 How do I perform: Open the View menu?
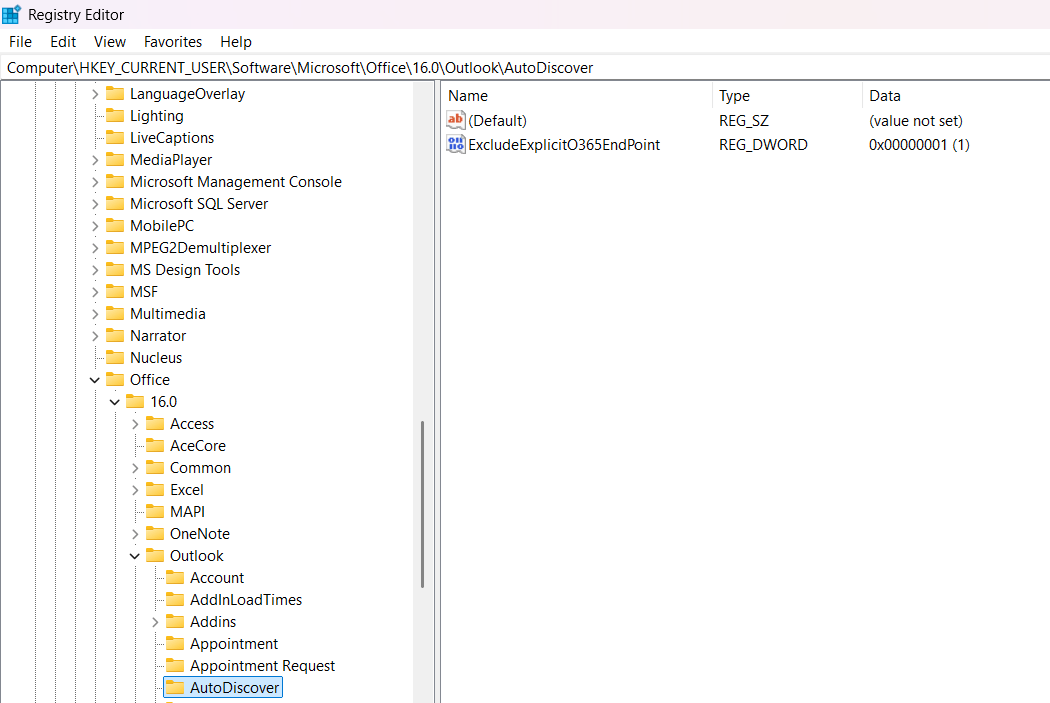[110, 42]
